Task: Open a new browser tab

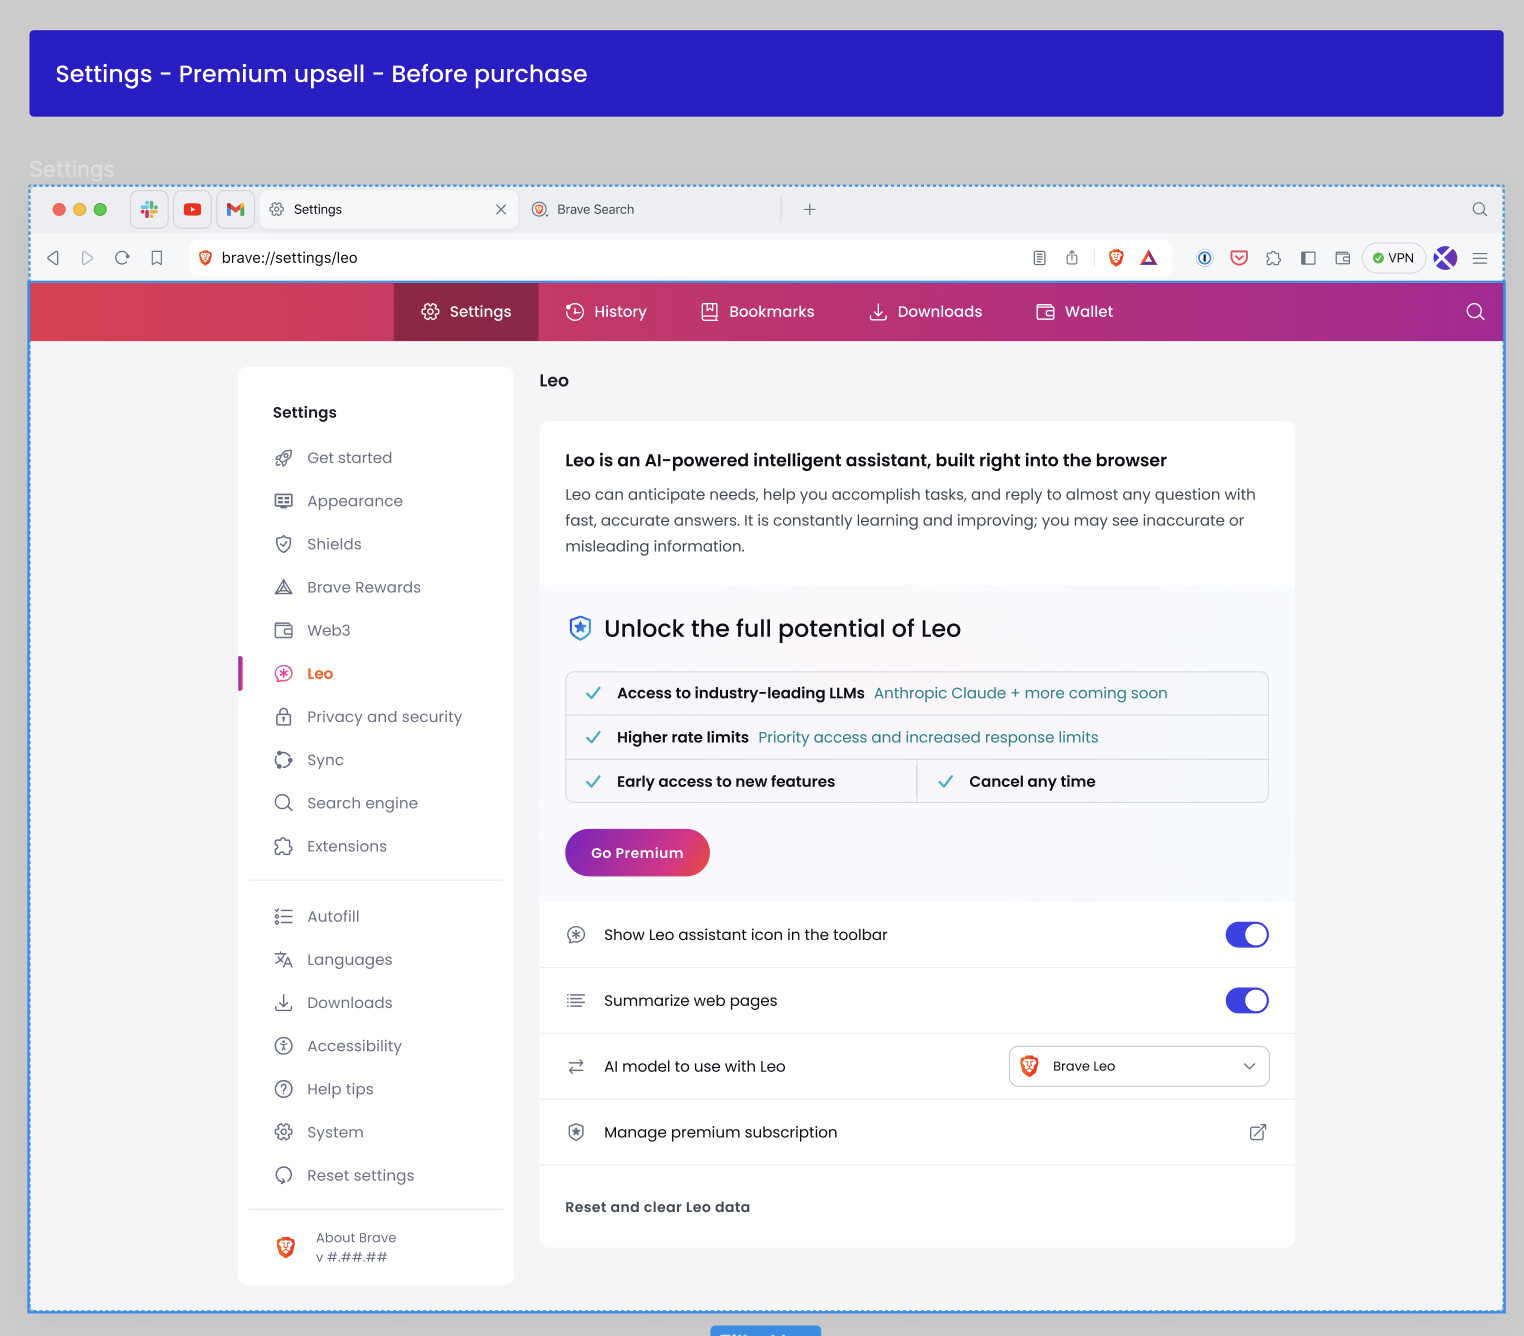Action: [809, 209]
